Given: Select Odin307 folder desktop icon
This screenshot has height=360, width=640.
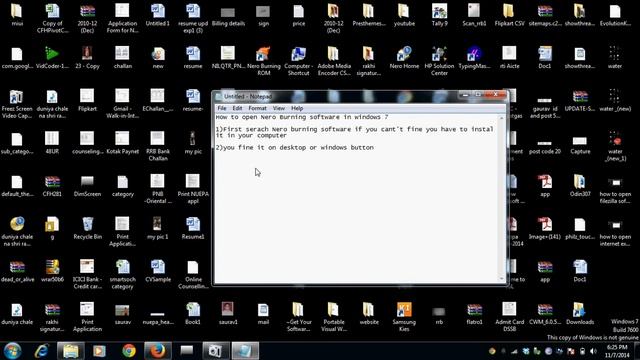Looking at the screenshot, I should point(580,186).
